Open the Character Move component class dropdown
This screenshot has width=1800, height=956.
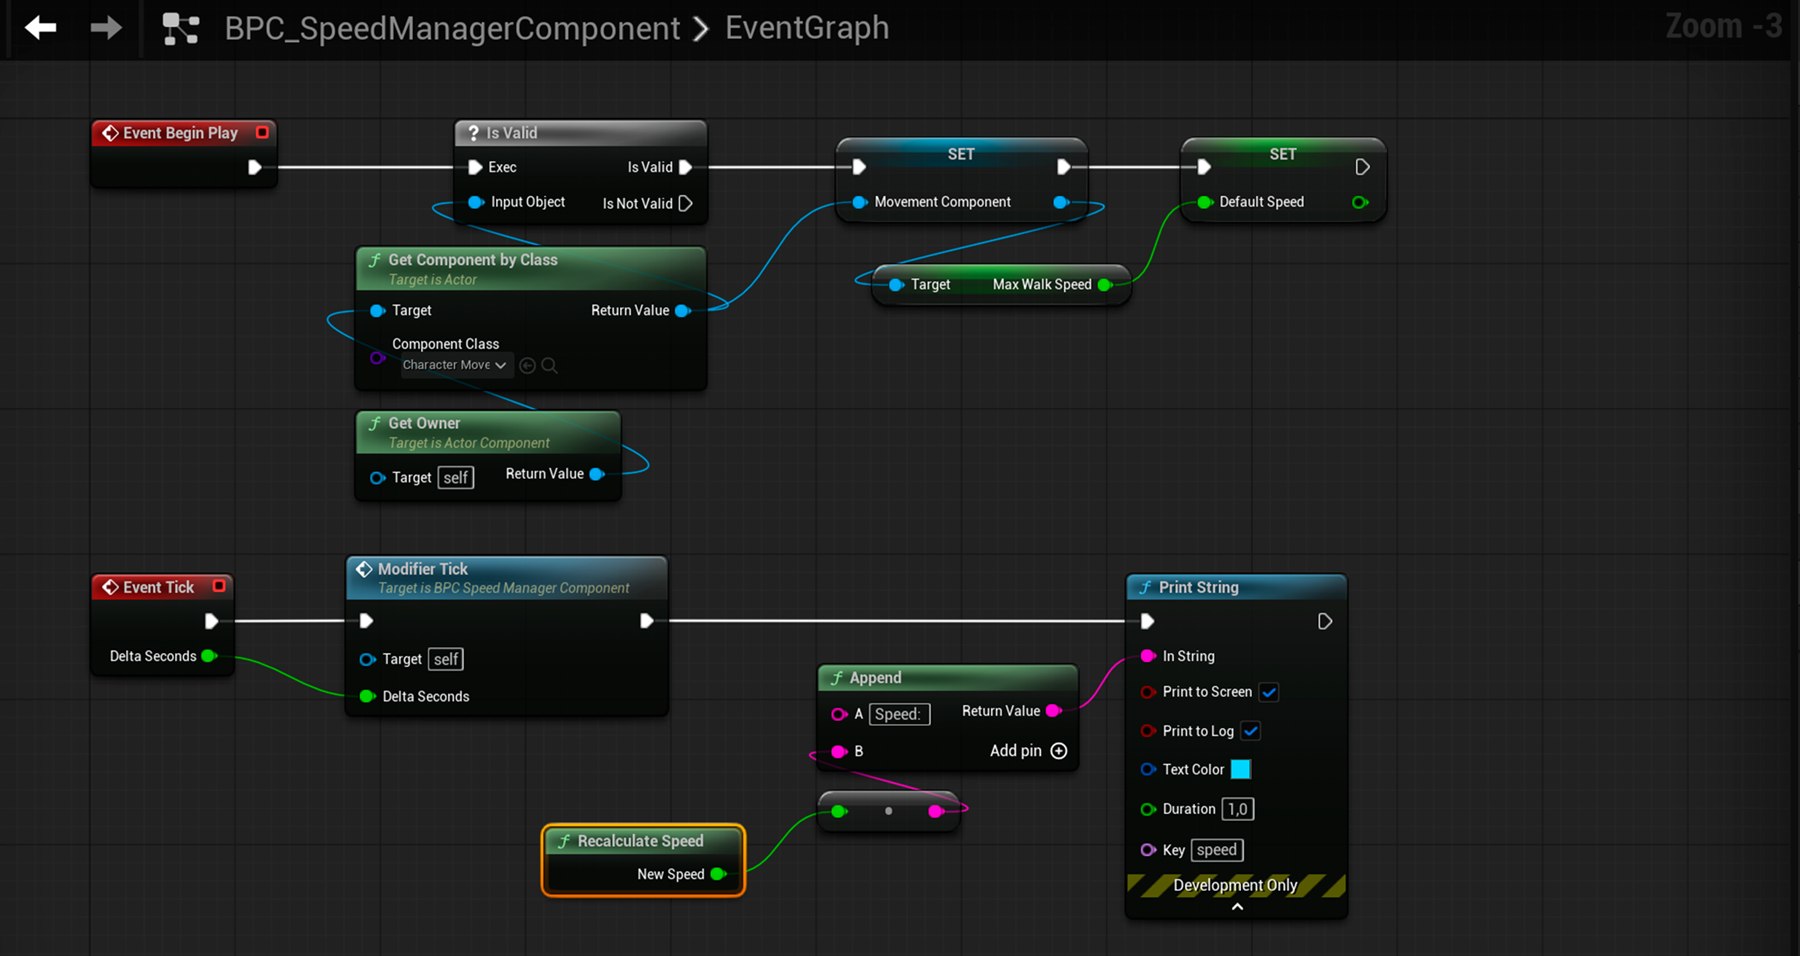(455, 365)
